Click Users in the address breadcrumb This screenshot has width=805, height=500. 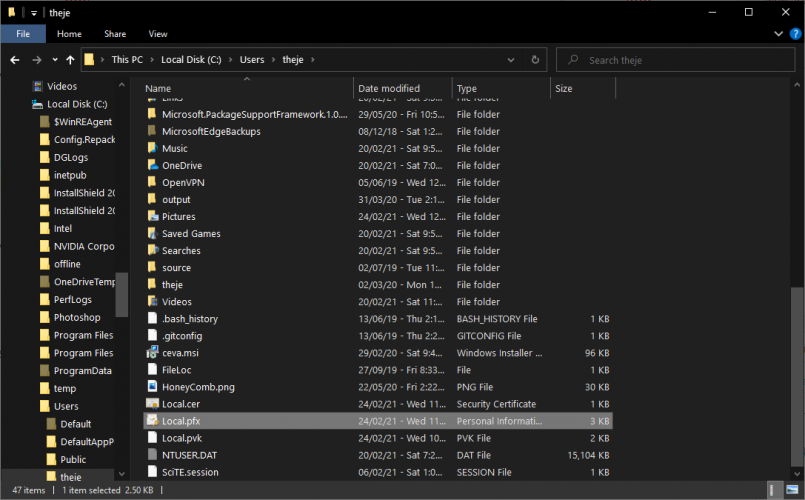(x=252, y=60)
